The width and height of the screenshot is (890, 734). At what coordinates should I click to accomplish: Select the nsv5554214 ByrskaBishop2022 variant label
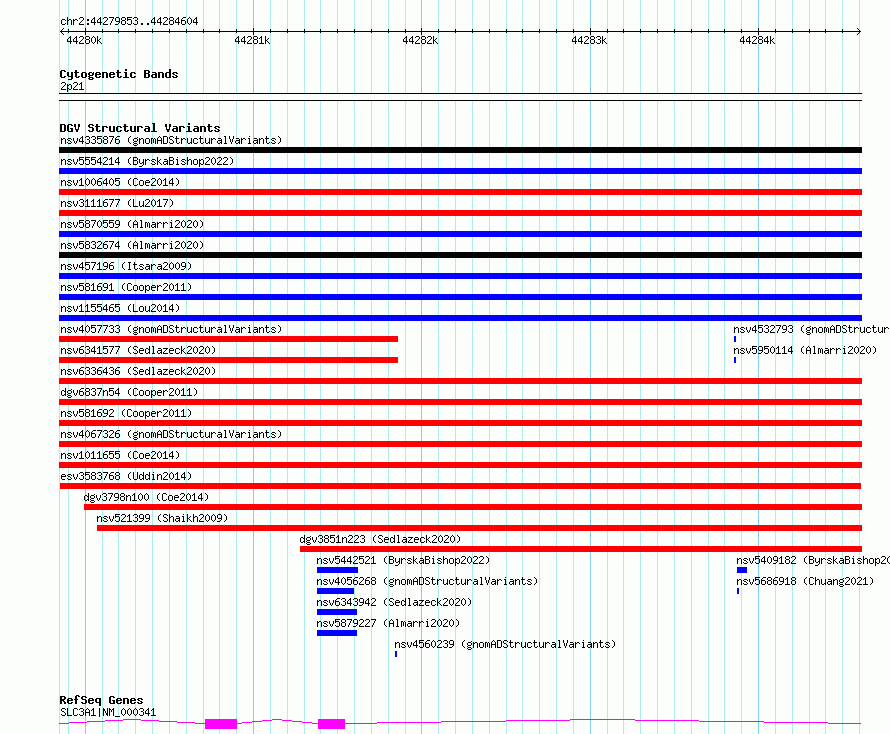point(147,161)
